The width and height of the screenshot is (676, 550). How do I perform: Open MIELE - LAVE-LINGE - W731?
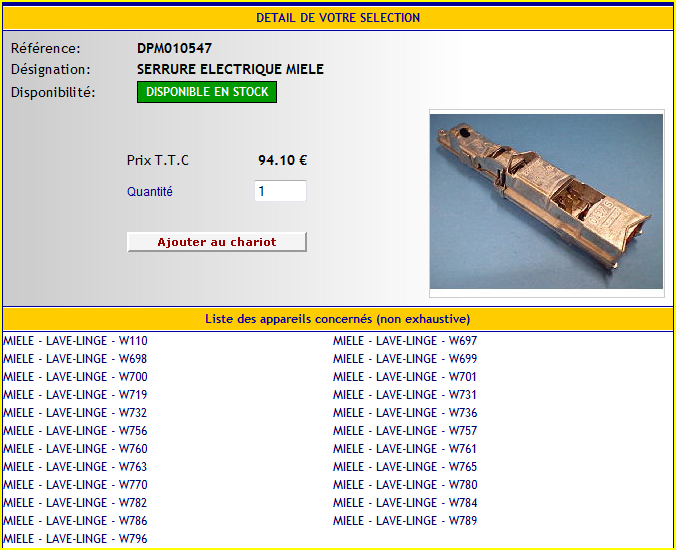pos(404,394)
